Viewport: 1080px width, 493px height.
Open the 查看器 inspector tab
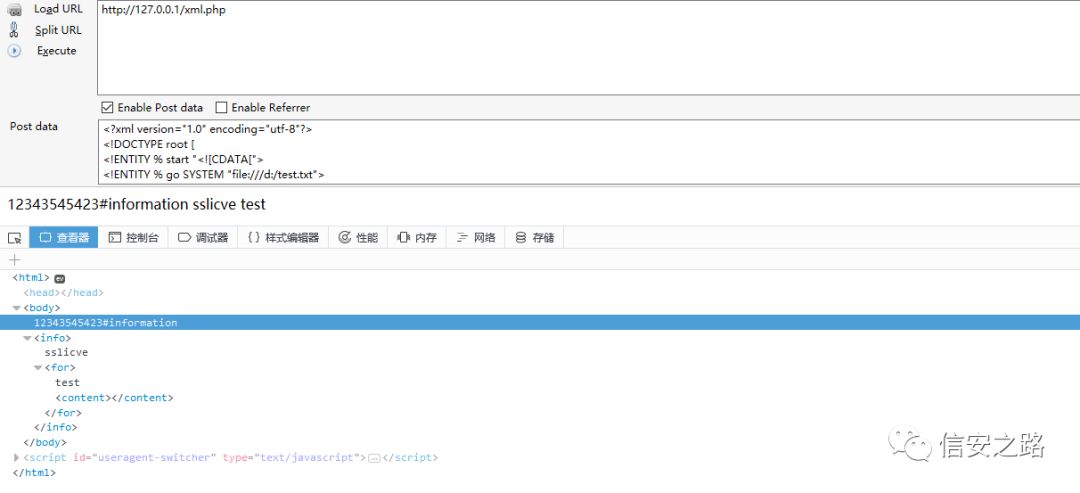click(x=64, y=238)
